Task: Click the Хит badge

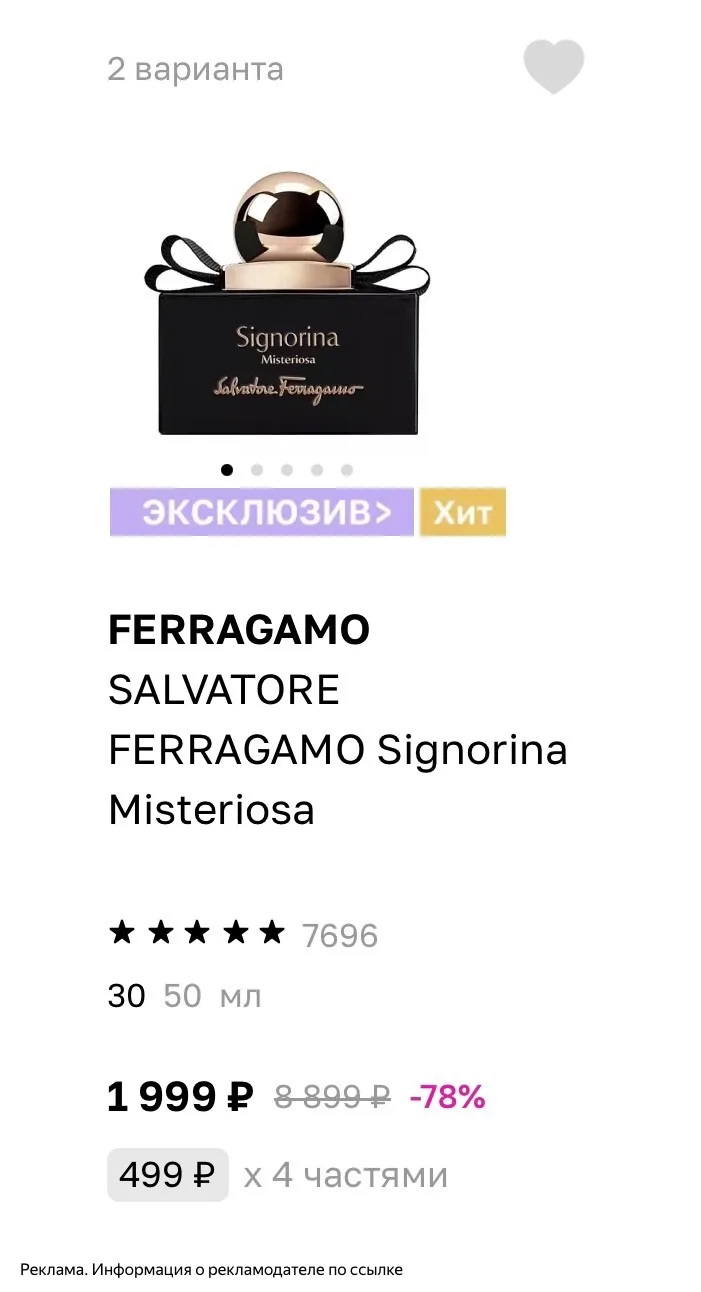Action: coord(463,512)
